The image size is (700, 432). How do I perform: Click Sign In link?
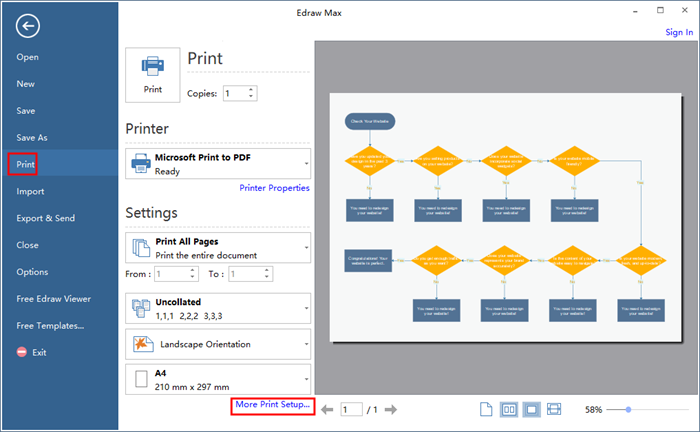click(679, 32)
